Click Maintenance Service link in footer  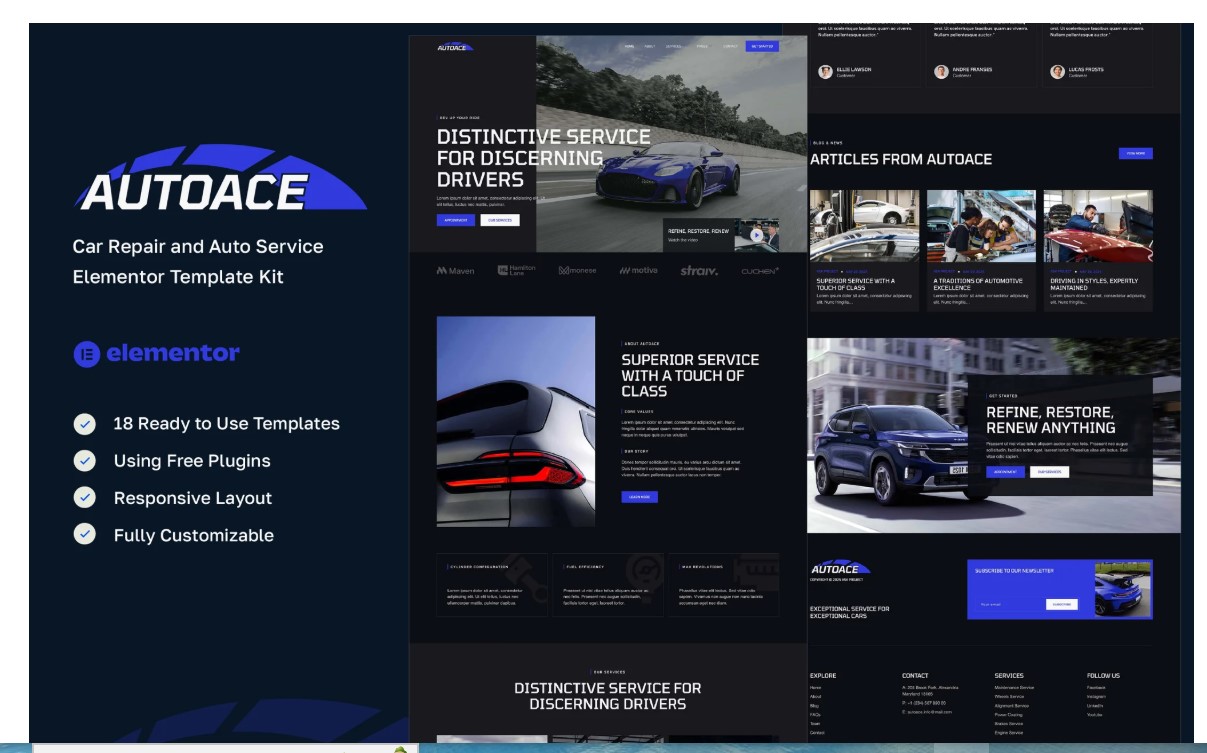pos(1015,688)
